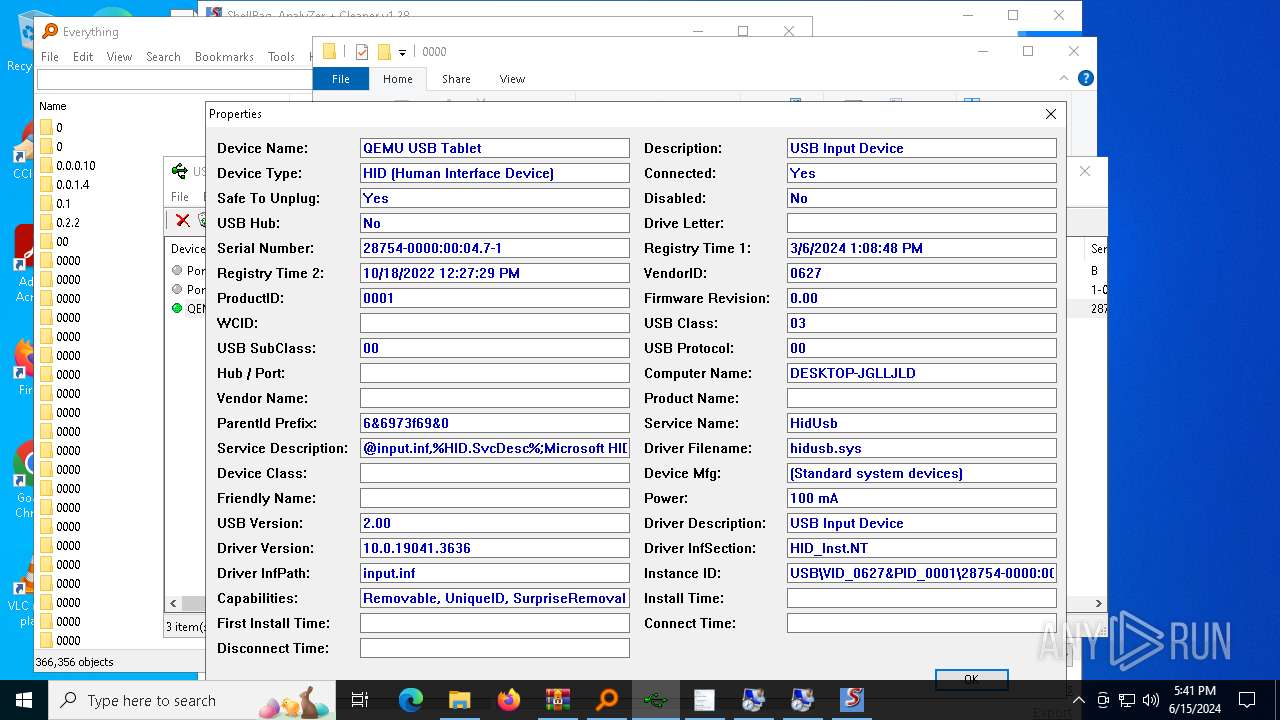Open the help icon in File Explorer ribbon
This screenshot has height=720, width=1280.
pos(1086,78)
